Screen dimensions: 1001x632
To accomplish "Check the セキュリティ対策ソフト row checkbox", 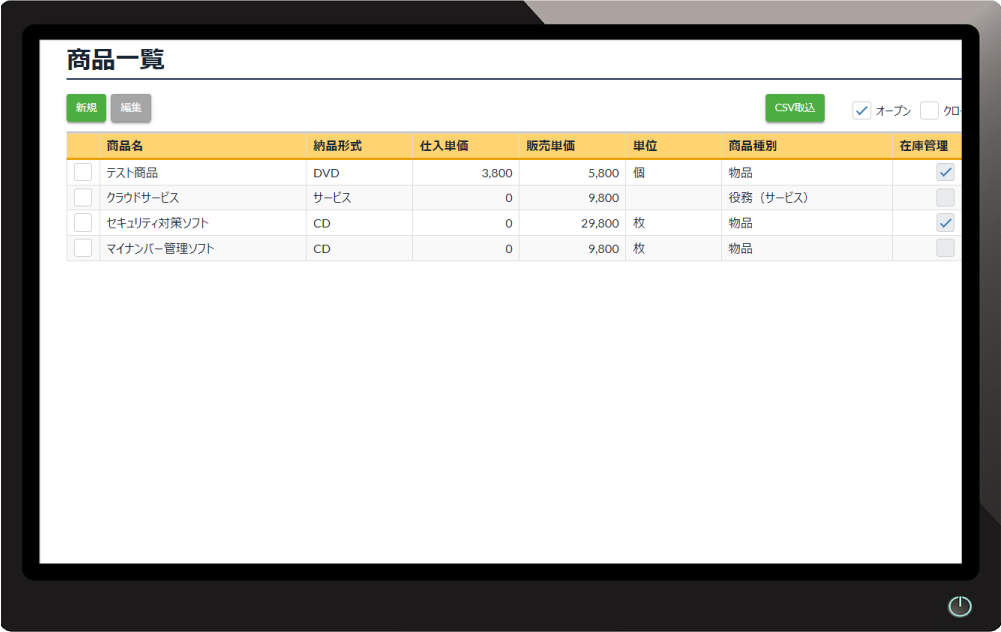I will [83, 223].
